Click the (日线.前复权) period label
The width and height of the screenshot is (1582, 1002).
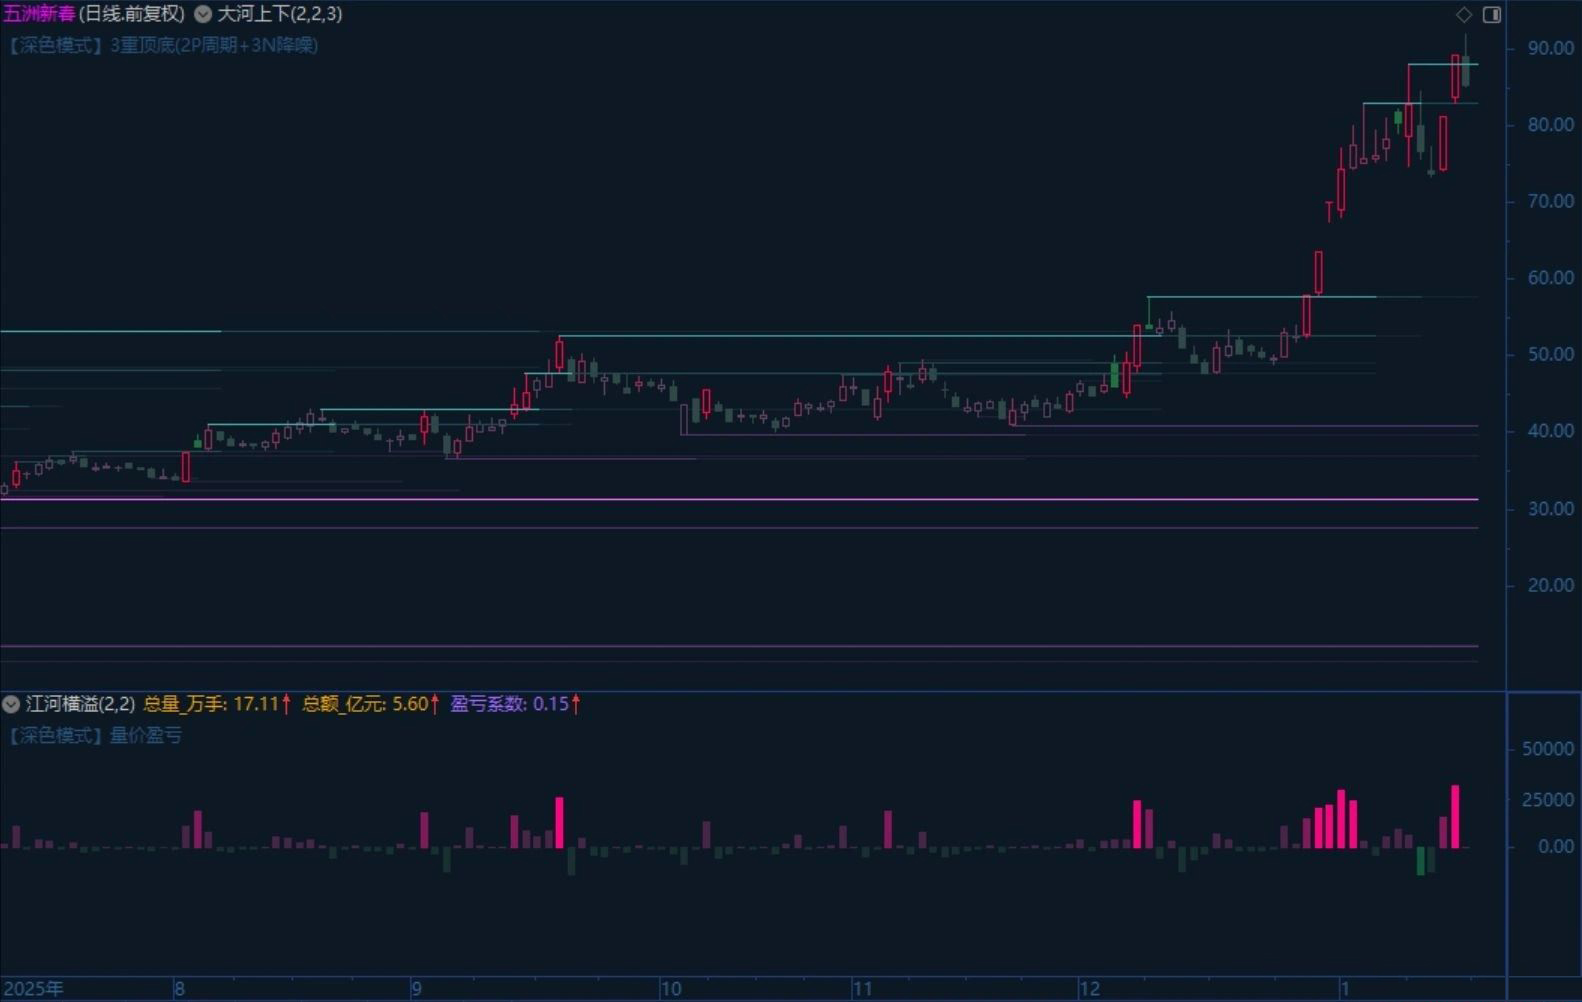point(132,14)
